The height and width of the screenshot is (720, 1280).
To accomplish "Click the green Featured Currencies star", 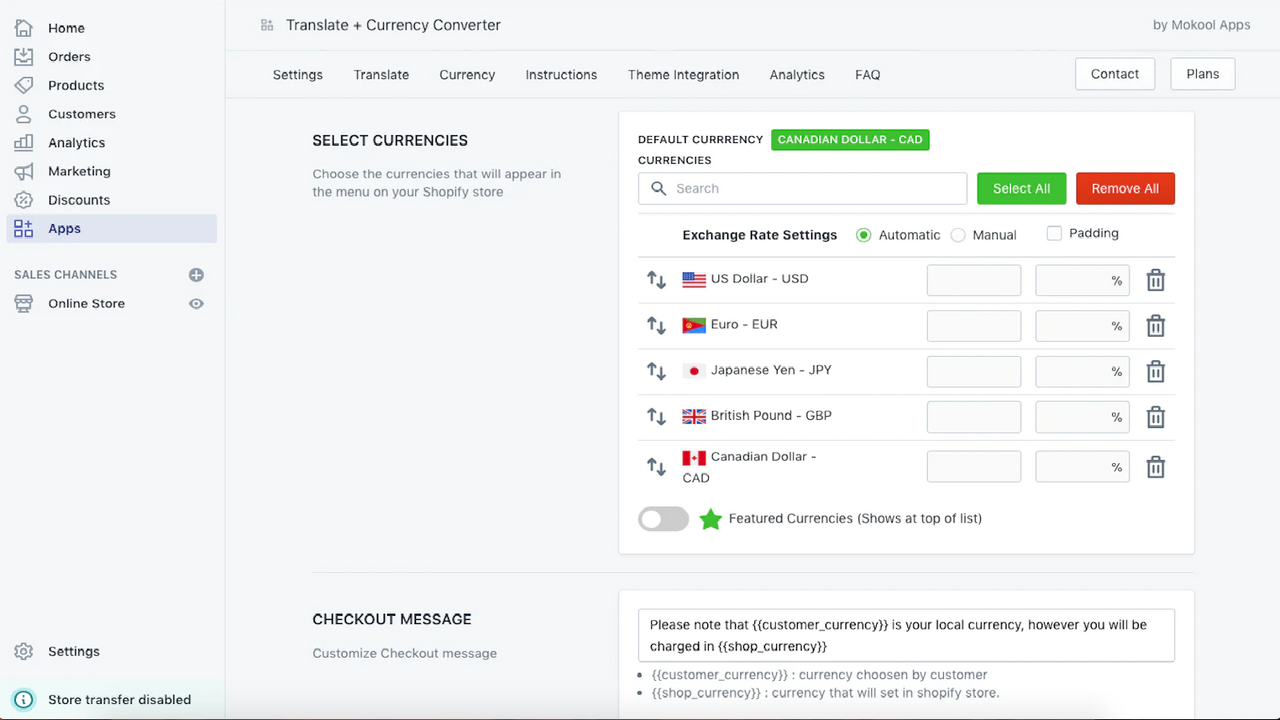I will (710, 519).
